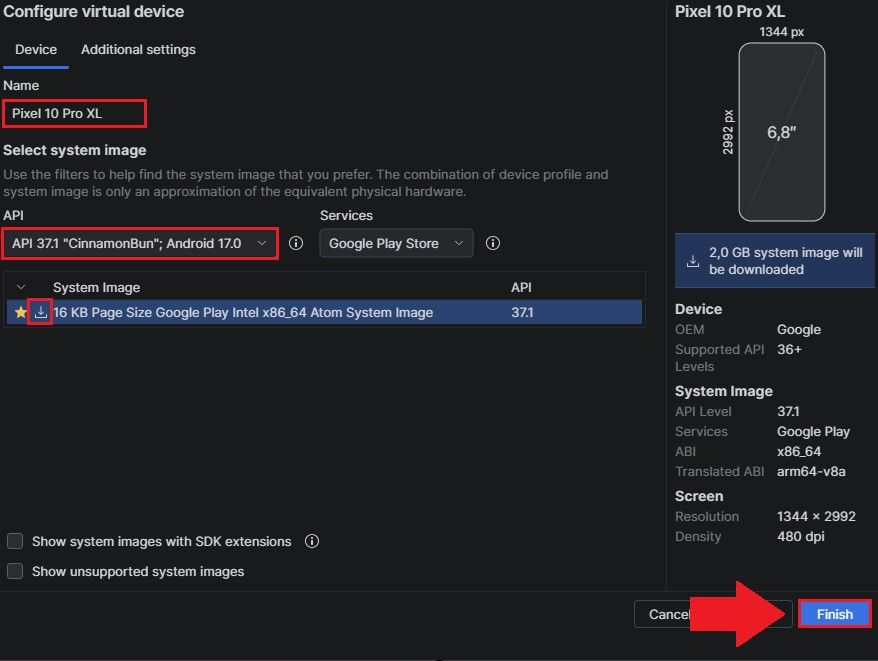The width and height of the screenshot is (878, 661).
Task: Open the Google Play Store services dropdown
Action: 396,244
